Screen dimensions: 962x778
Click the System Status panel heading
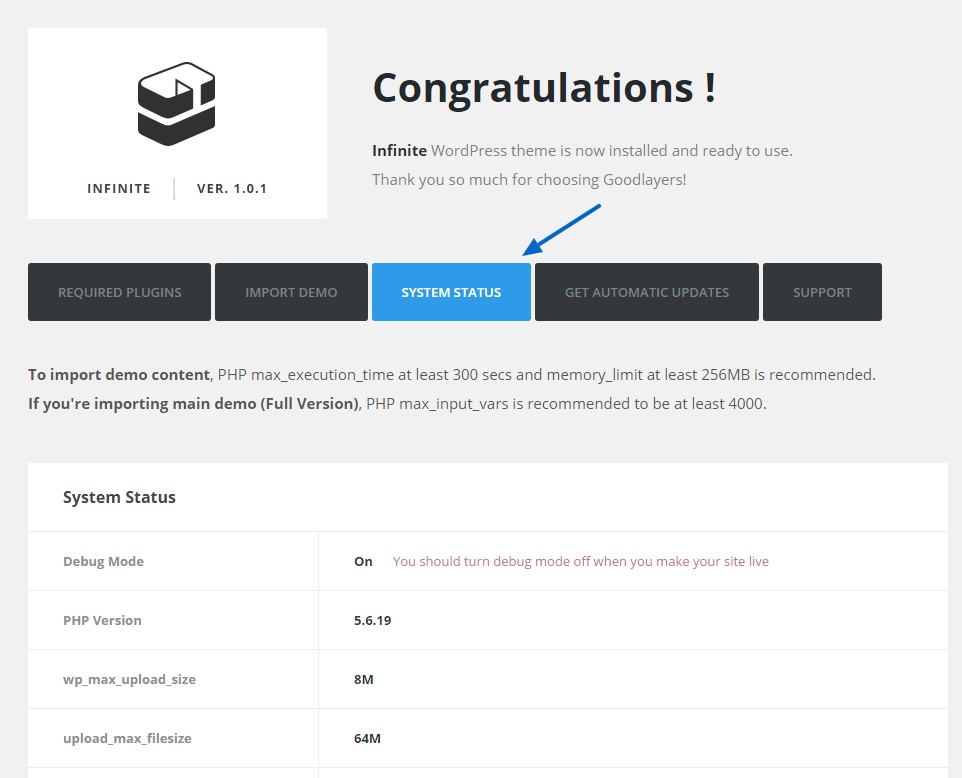[119, 497]
